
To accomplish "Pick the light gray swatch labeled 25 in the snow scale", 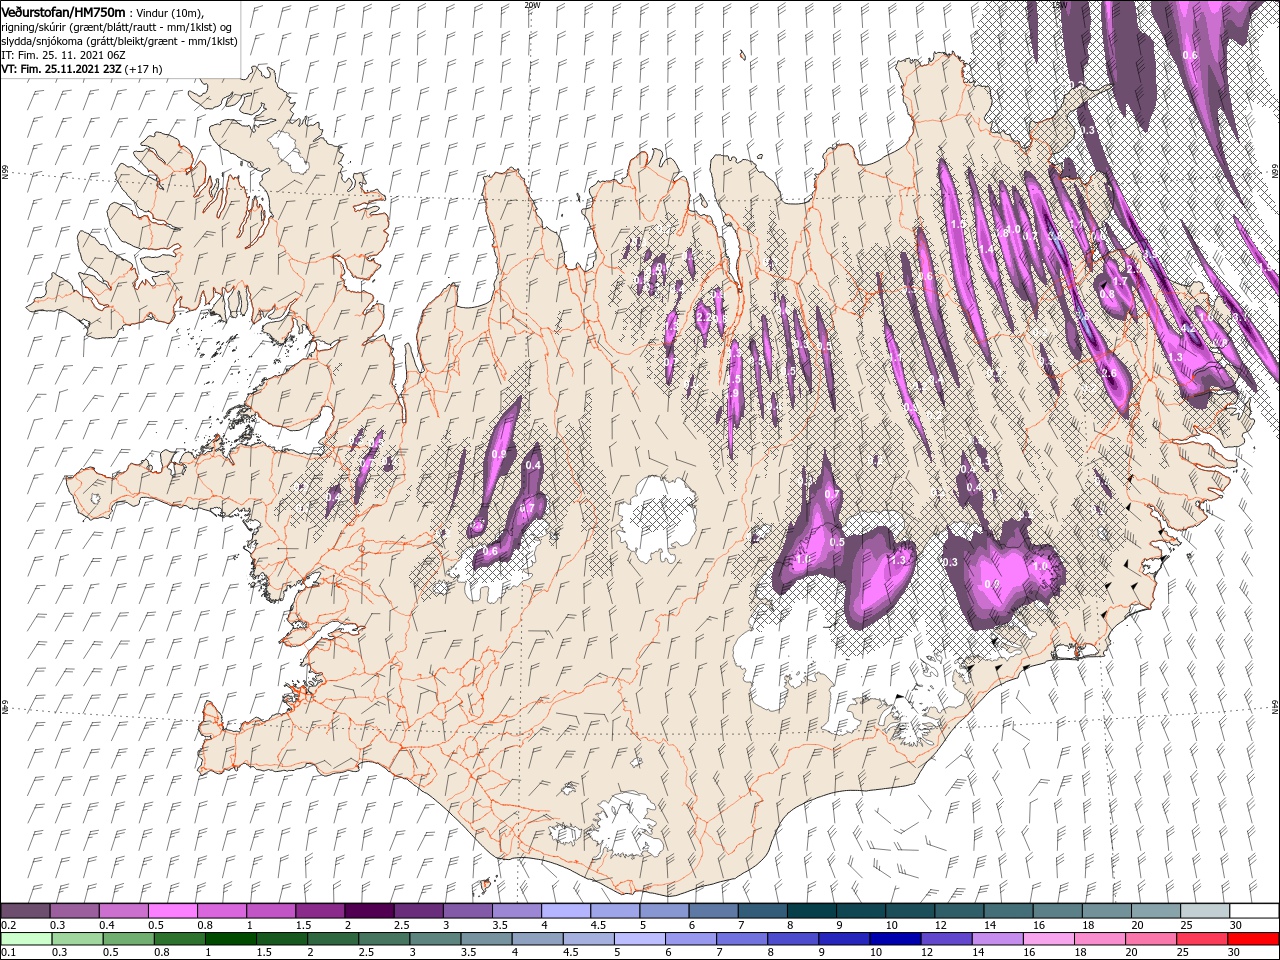I will coord(1204,911).
